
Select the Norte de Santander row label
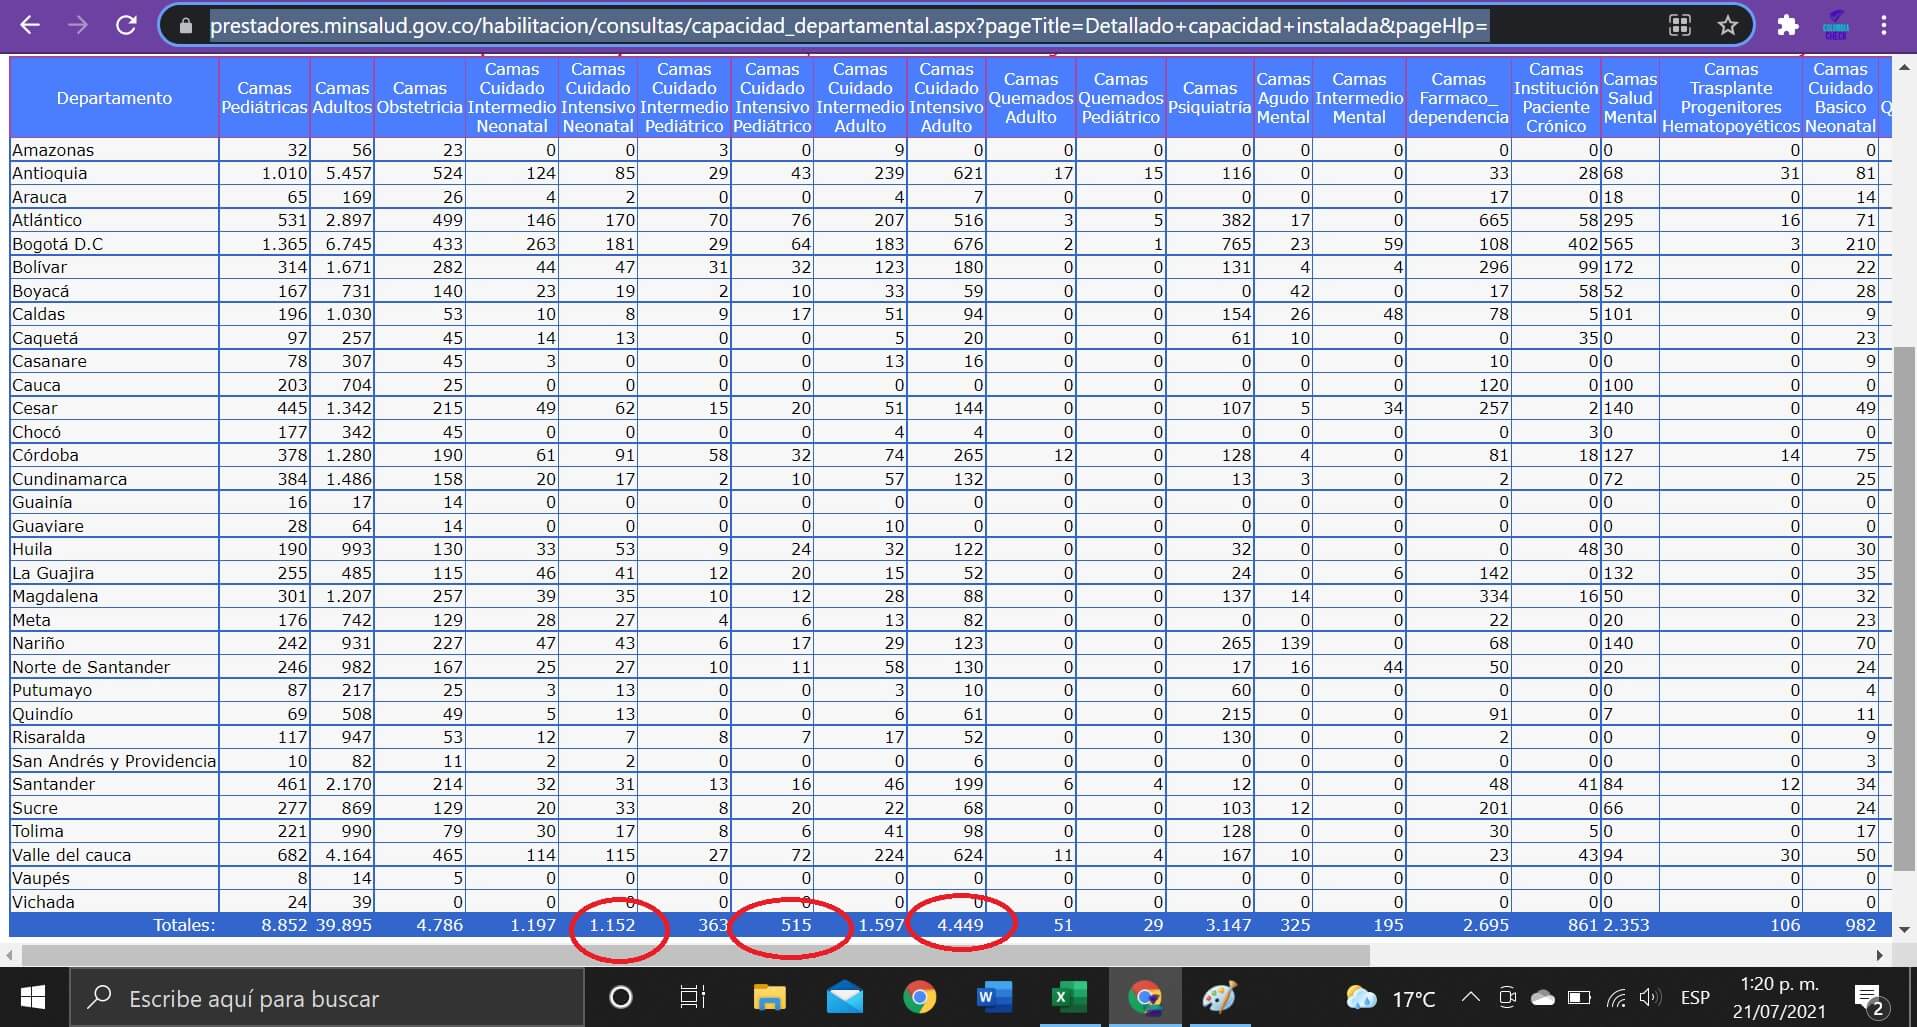(91, 667)
